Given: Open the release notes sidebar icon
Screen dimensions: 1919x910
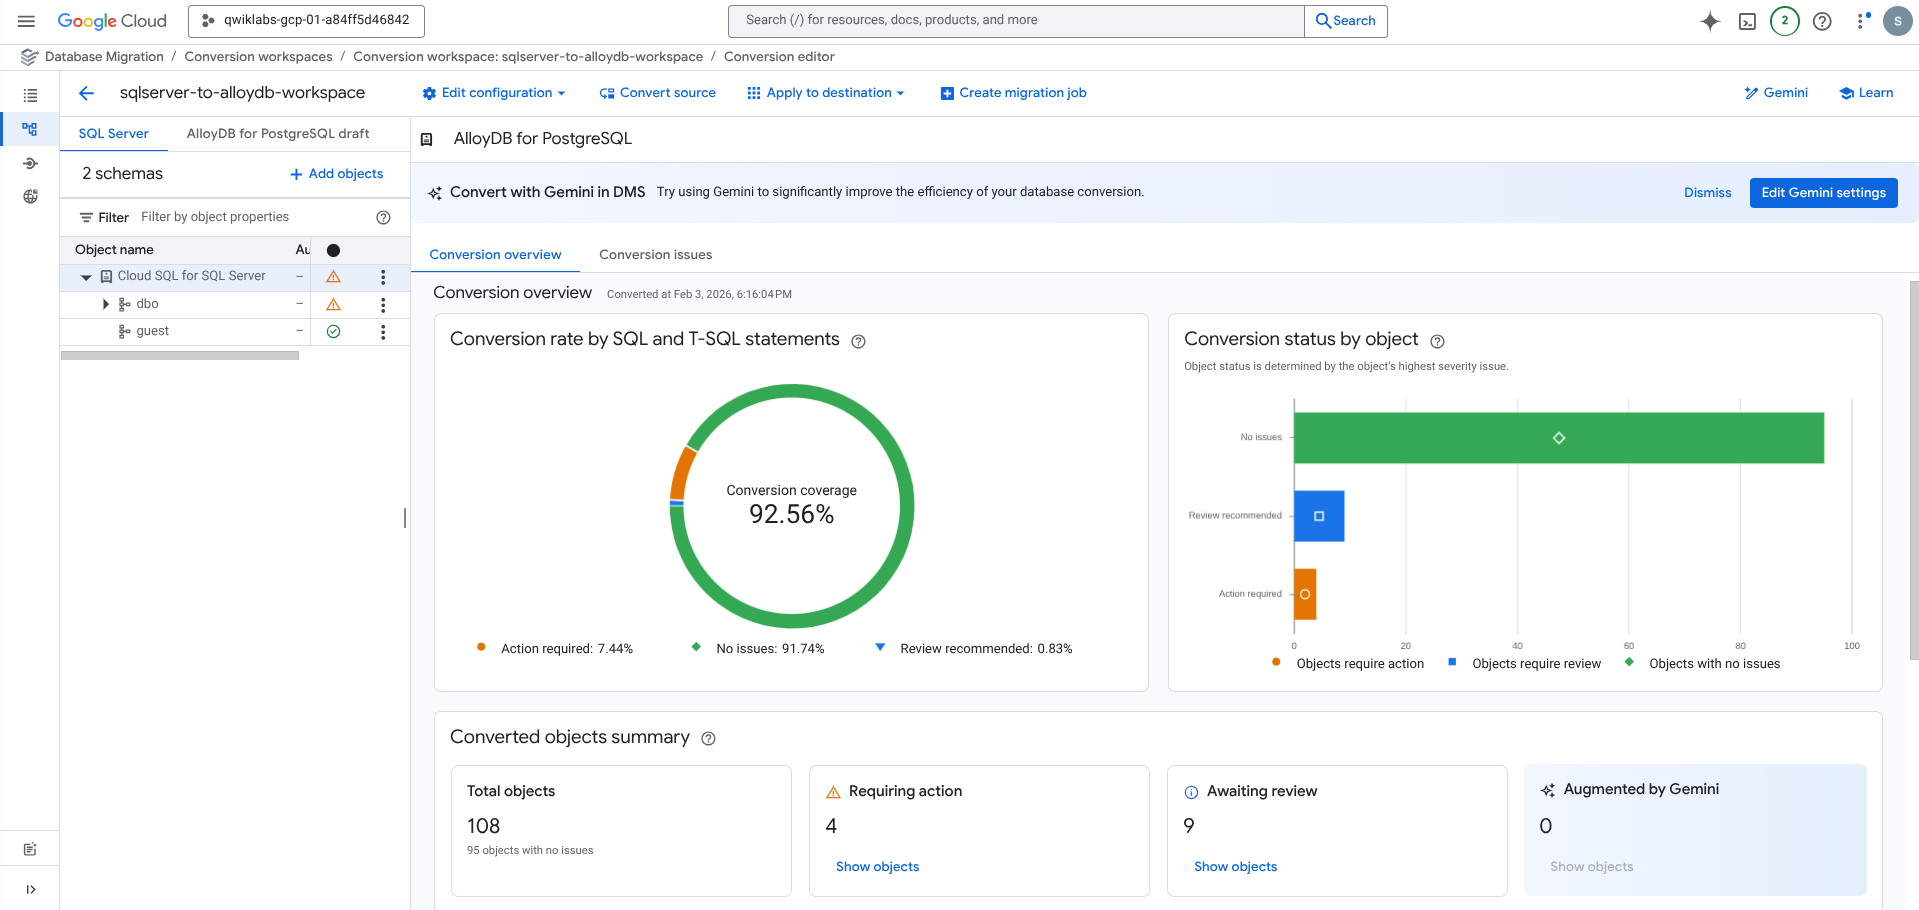Looking at the screenshot, I should tap(30, 849).
